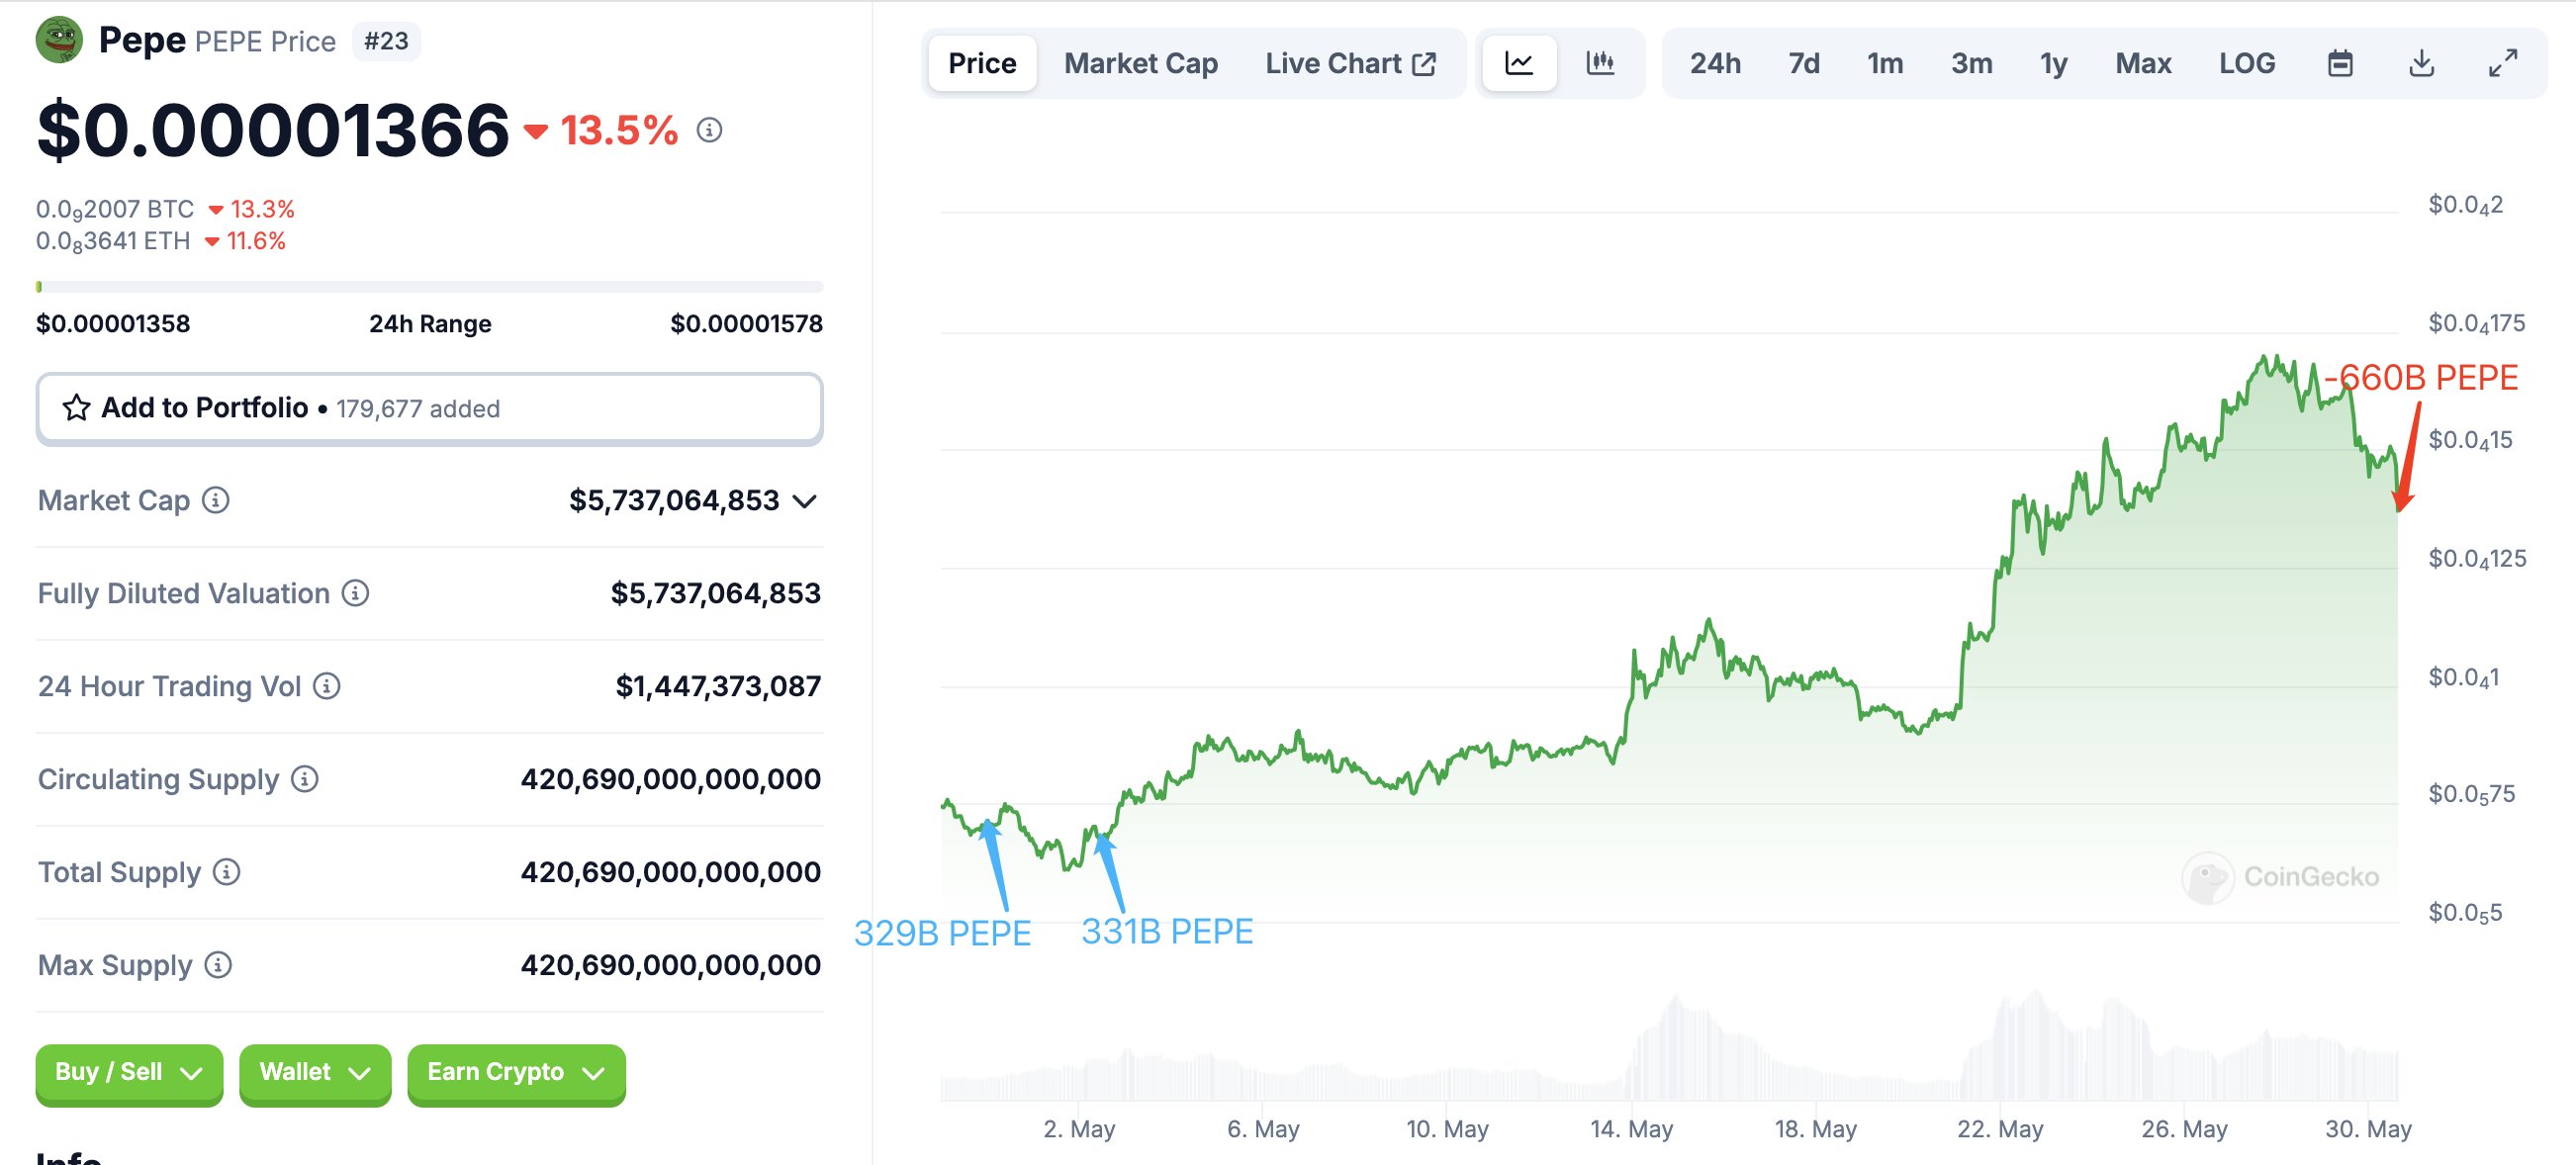
Task: Click Add to Portfolio button
Action: [x=429, y=408]
